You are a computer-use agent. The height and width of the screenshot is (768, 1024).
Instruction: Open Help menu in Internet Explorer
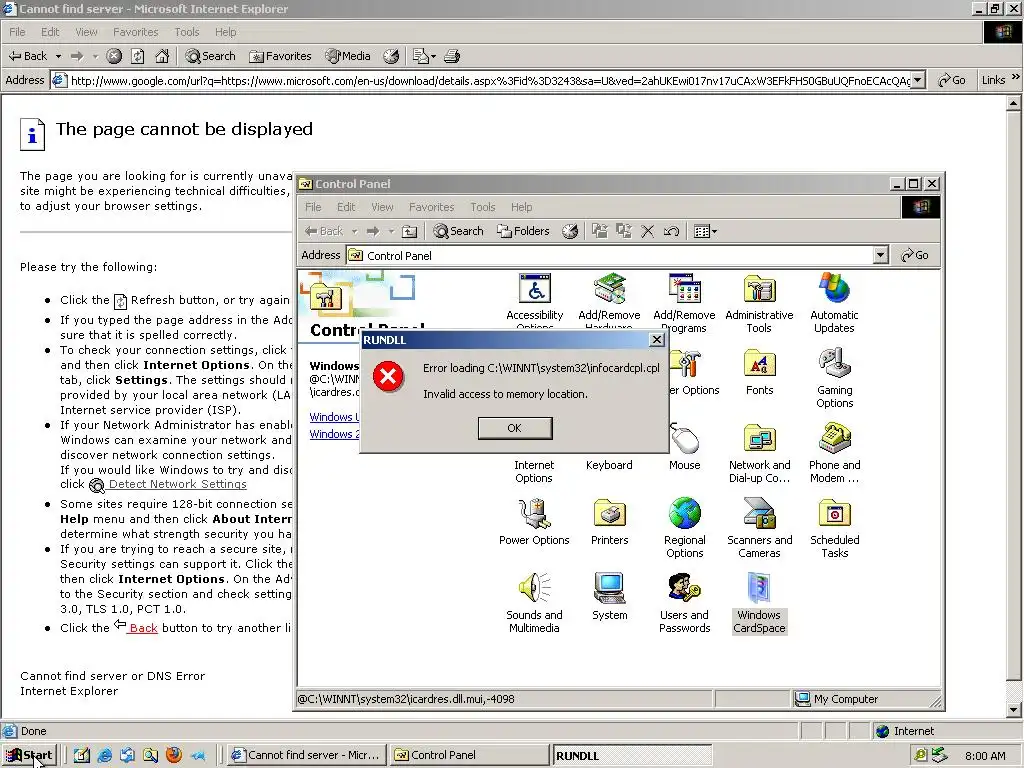tap(225, 32)
